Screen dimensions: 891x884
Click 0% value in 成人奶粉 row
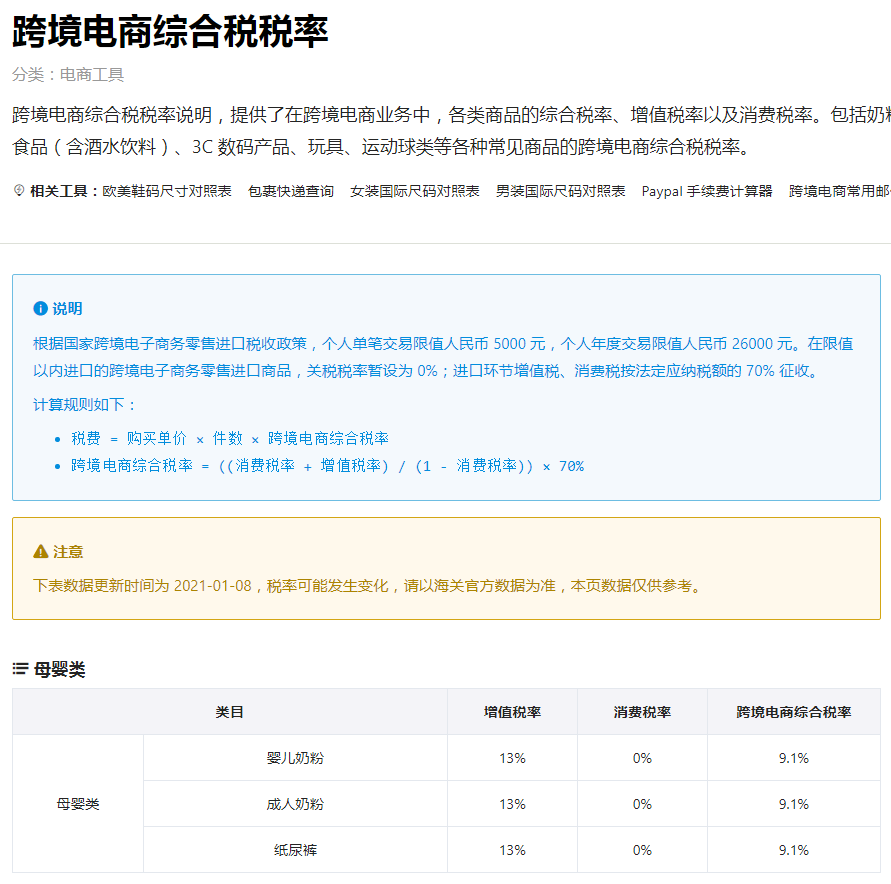coord(642,804)
